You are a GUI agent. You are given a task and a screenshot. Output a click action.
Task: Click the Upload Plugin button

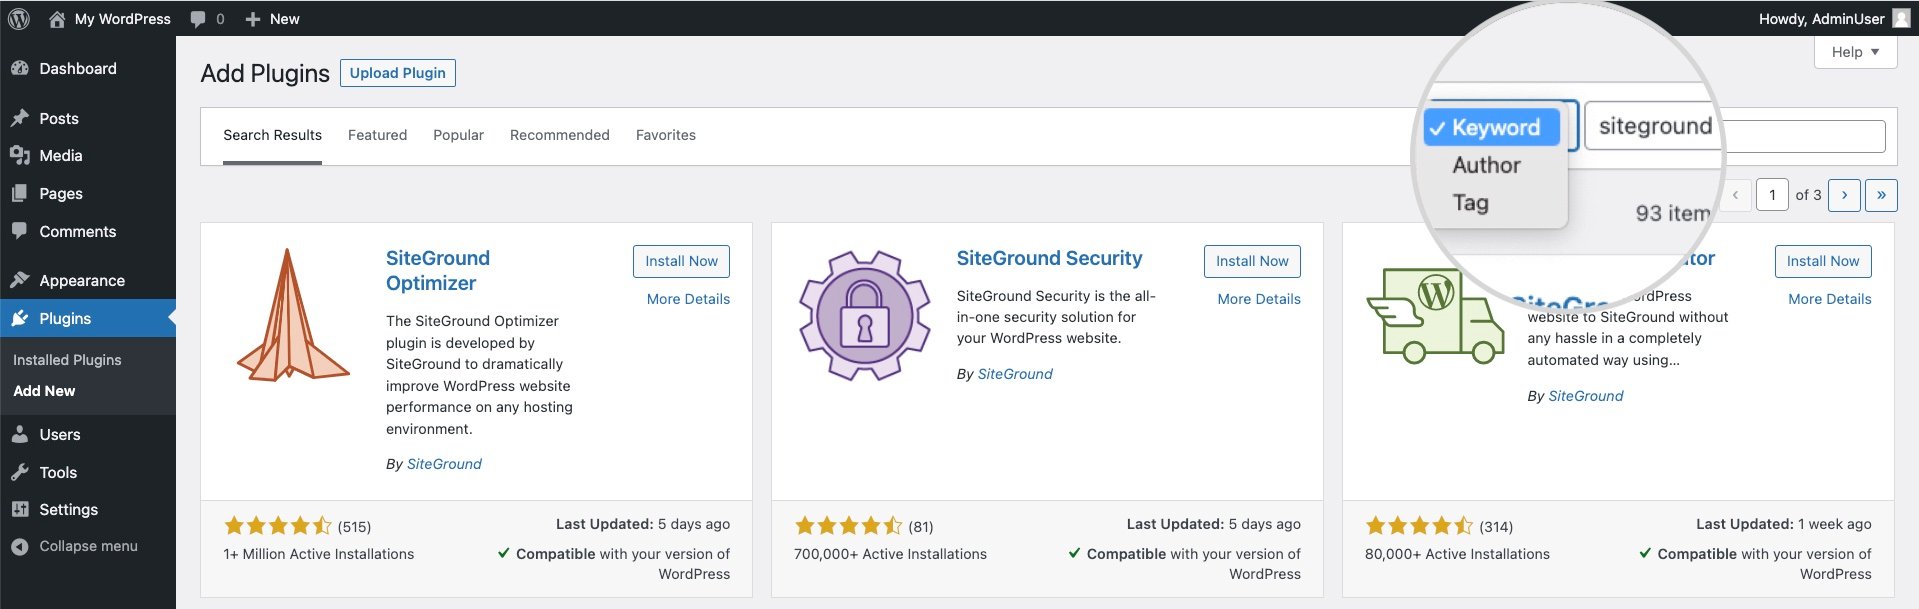click(x=398, y=73)
